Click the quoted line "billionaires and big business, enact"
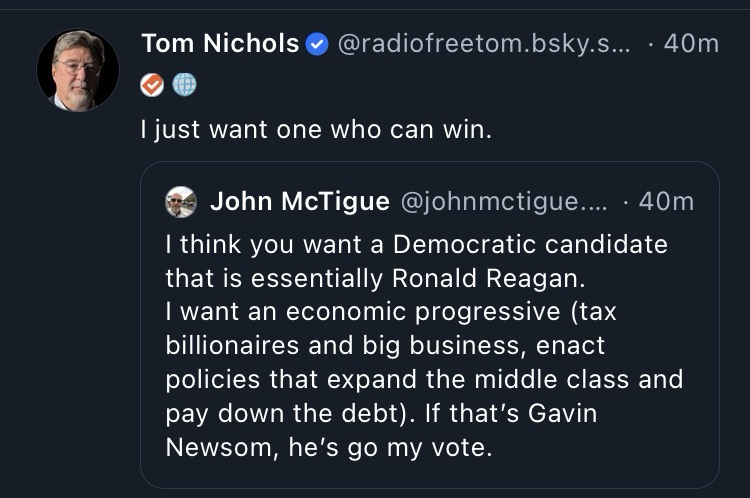The width and height of the screenshot is (750, 498). pyautogui.click(x=385, y=346)
